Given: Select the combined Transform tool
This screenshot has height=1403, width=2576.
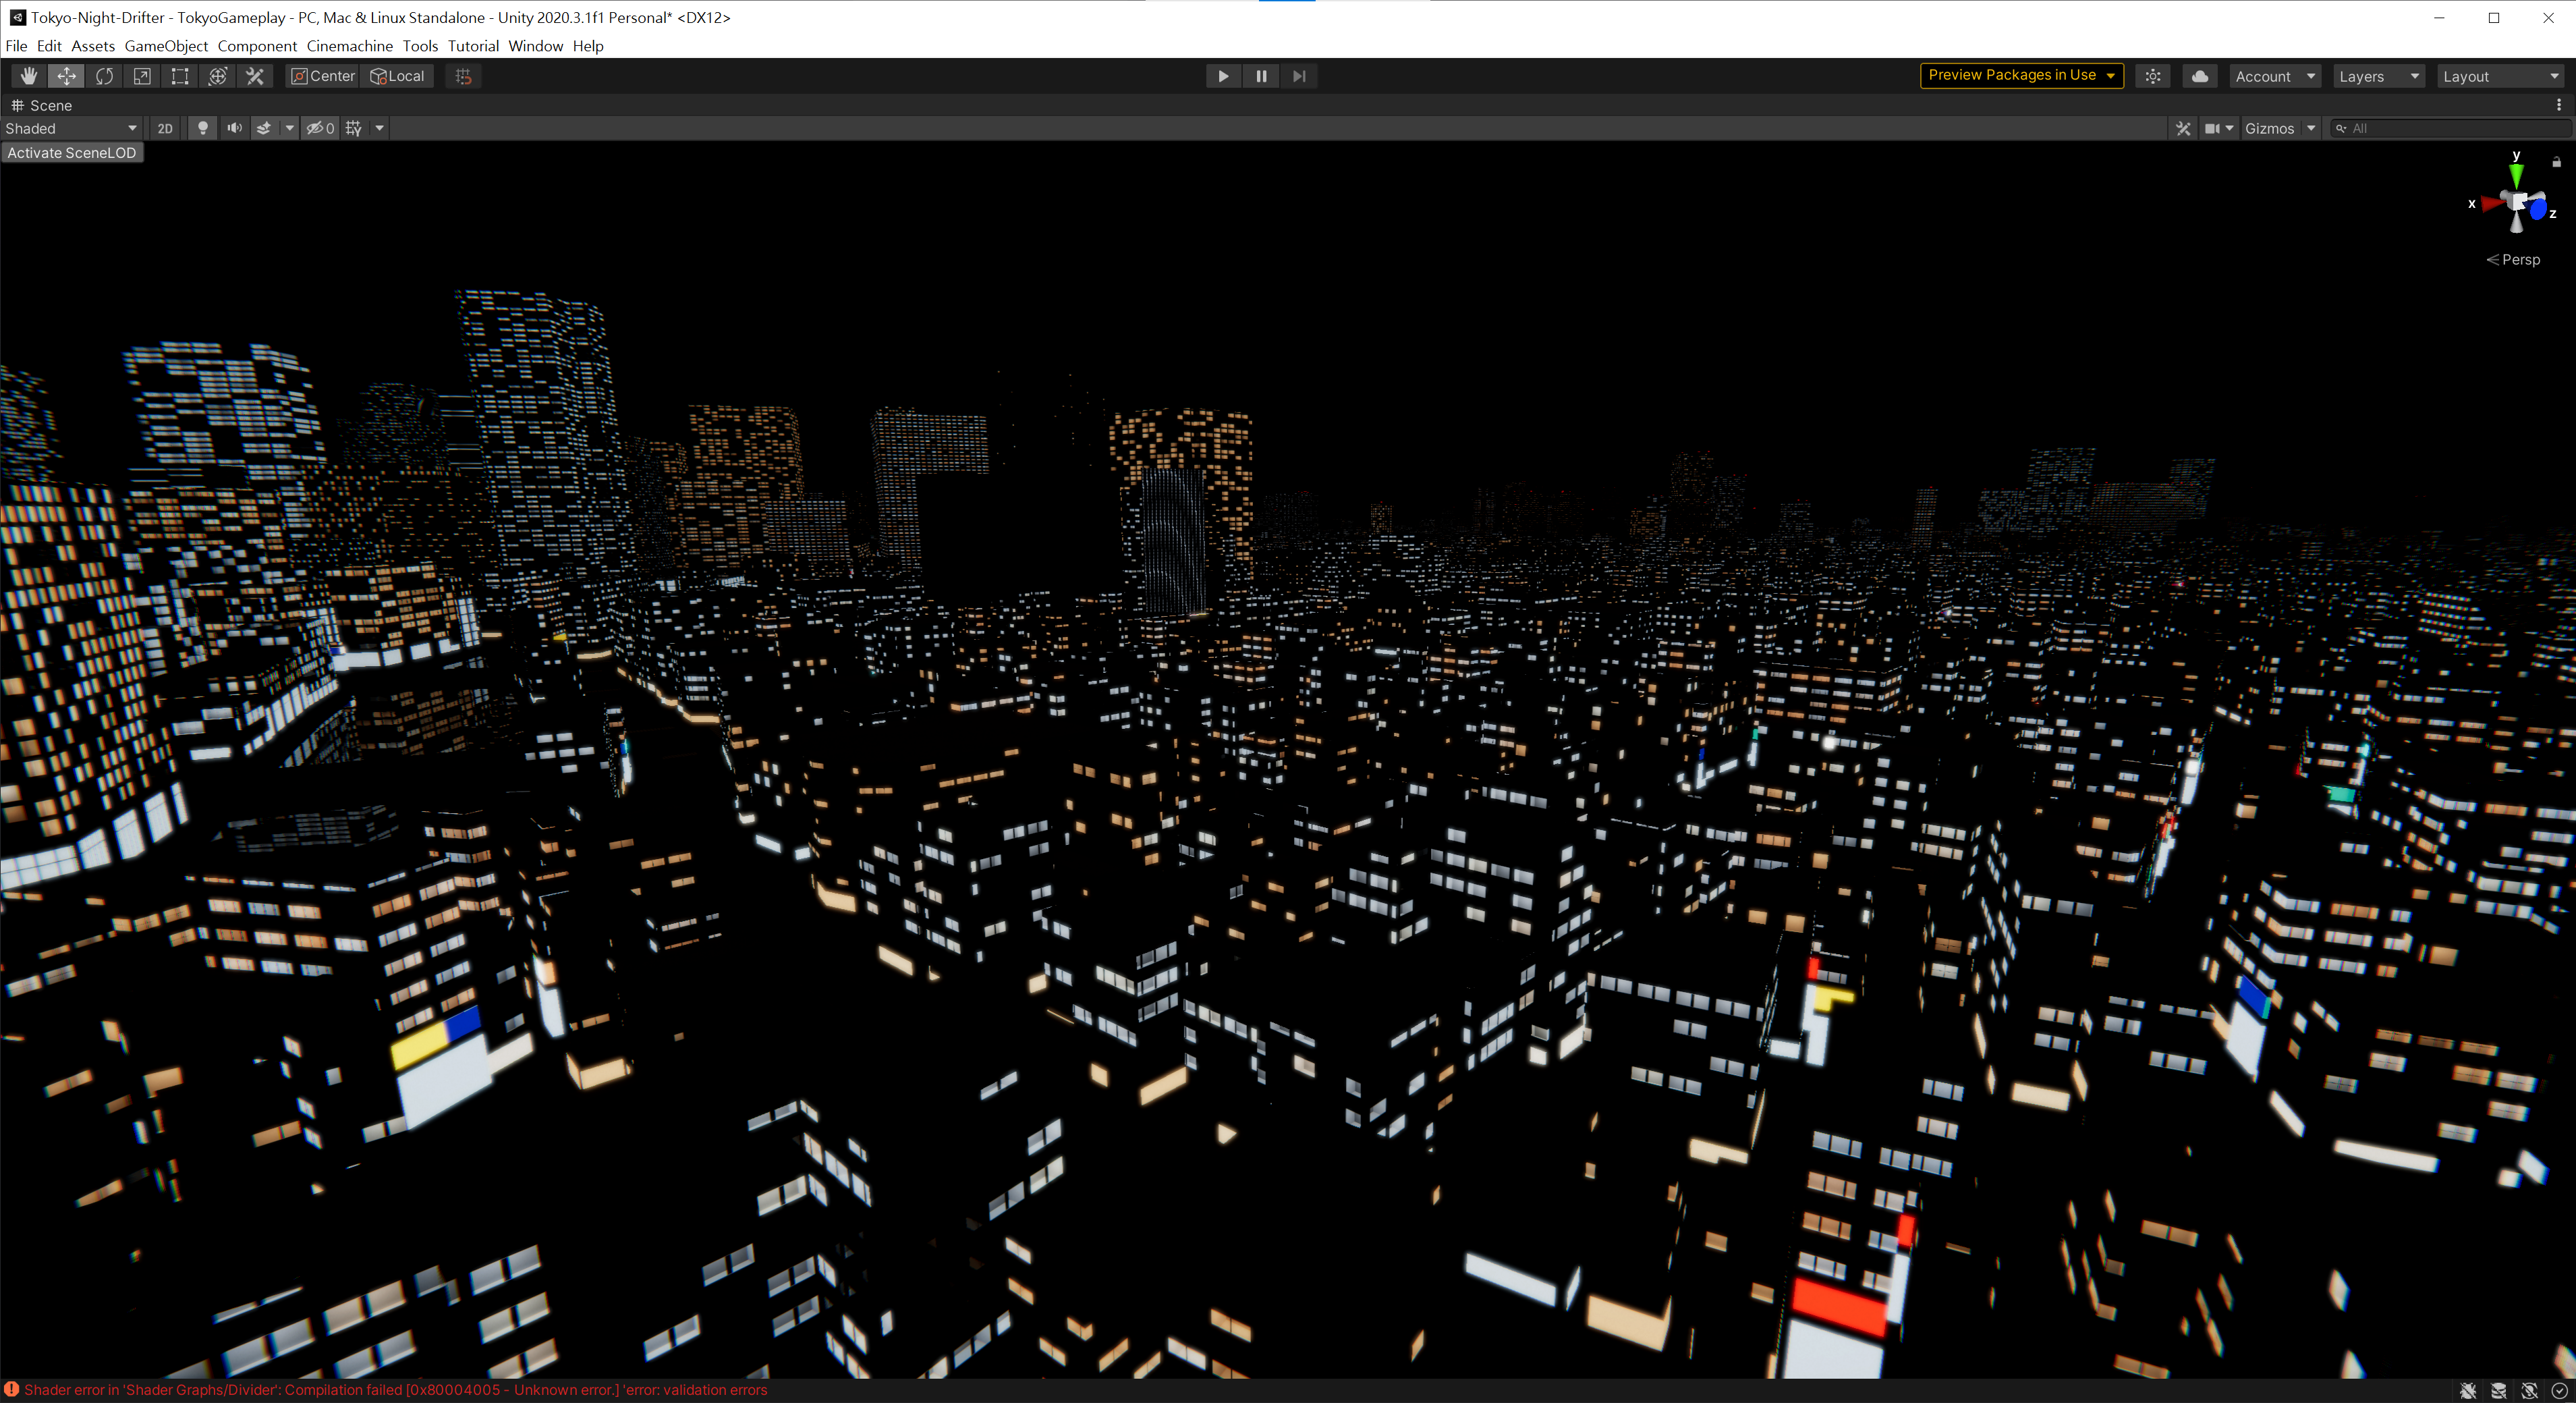Looking at the screenshot, I should click(x=218, y=76).
